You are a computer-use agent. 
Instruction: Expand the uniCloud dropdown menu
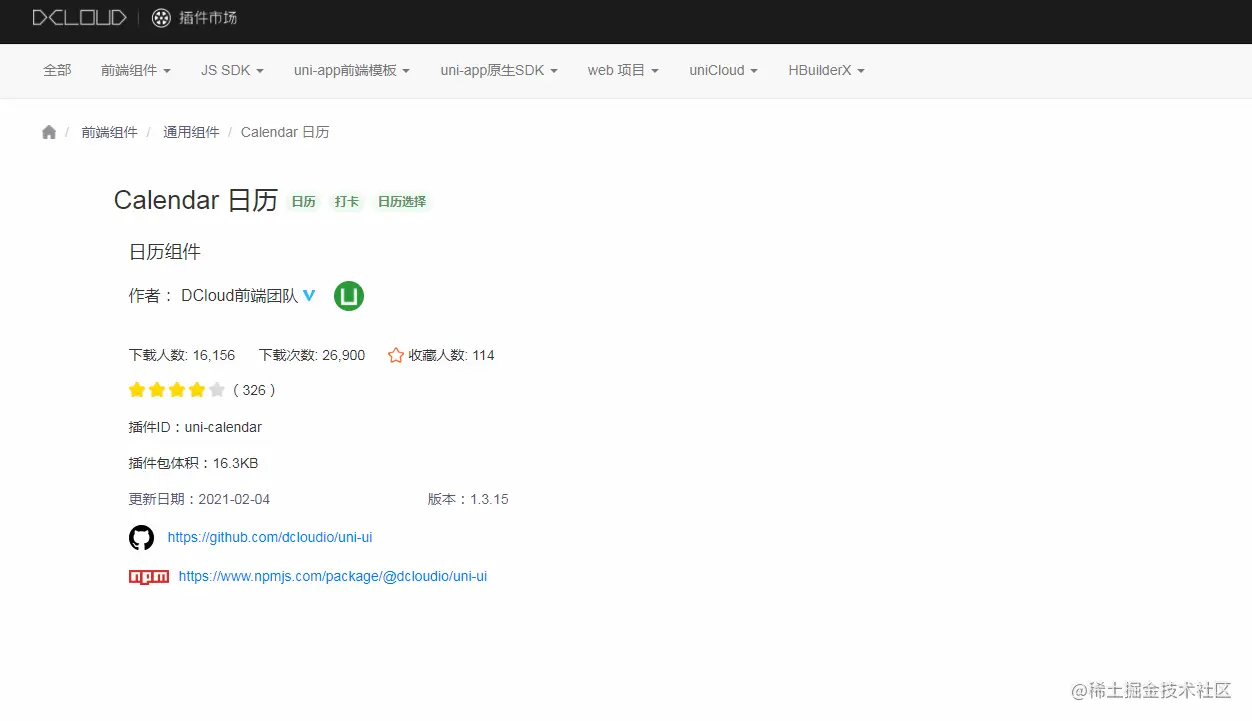[x=723, y=70]
